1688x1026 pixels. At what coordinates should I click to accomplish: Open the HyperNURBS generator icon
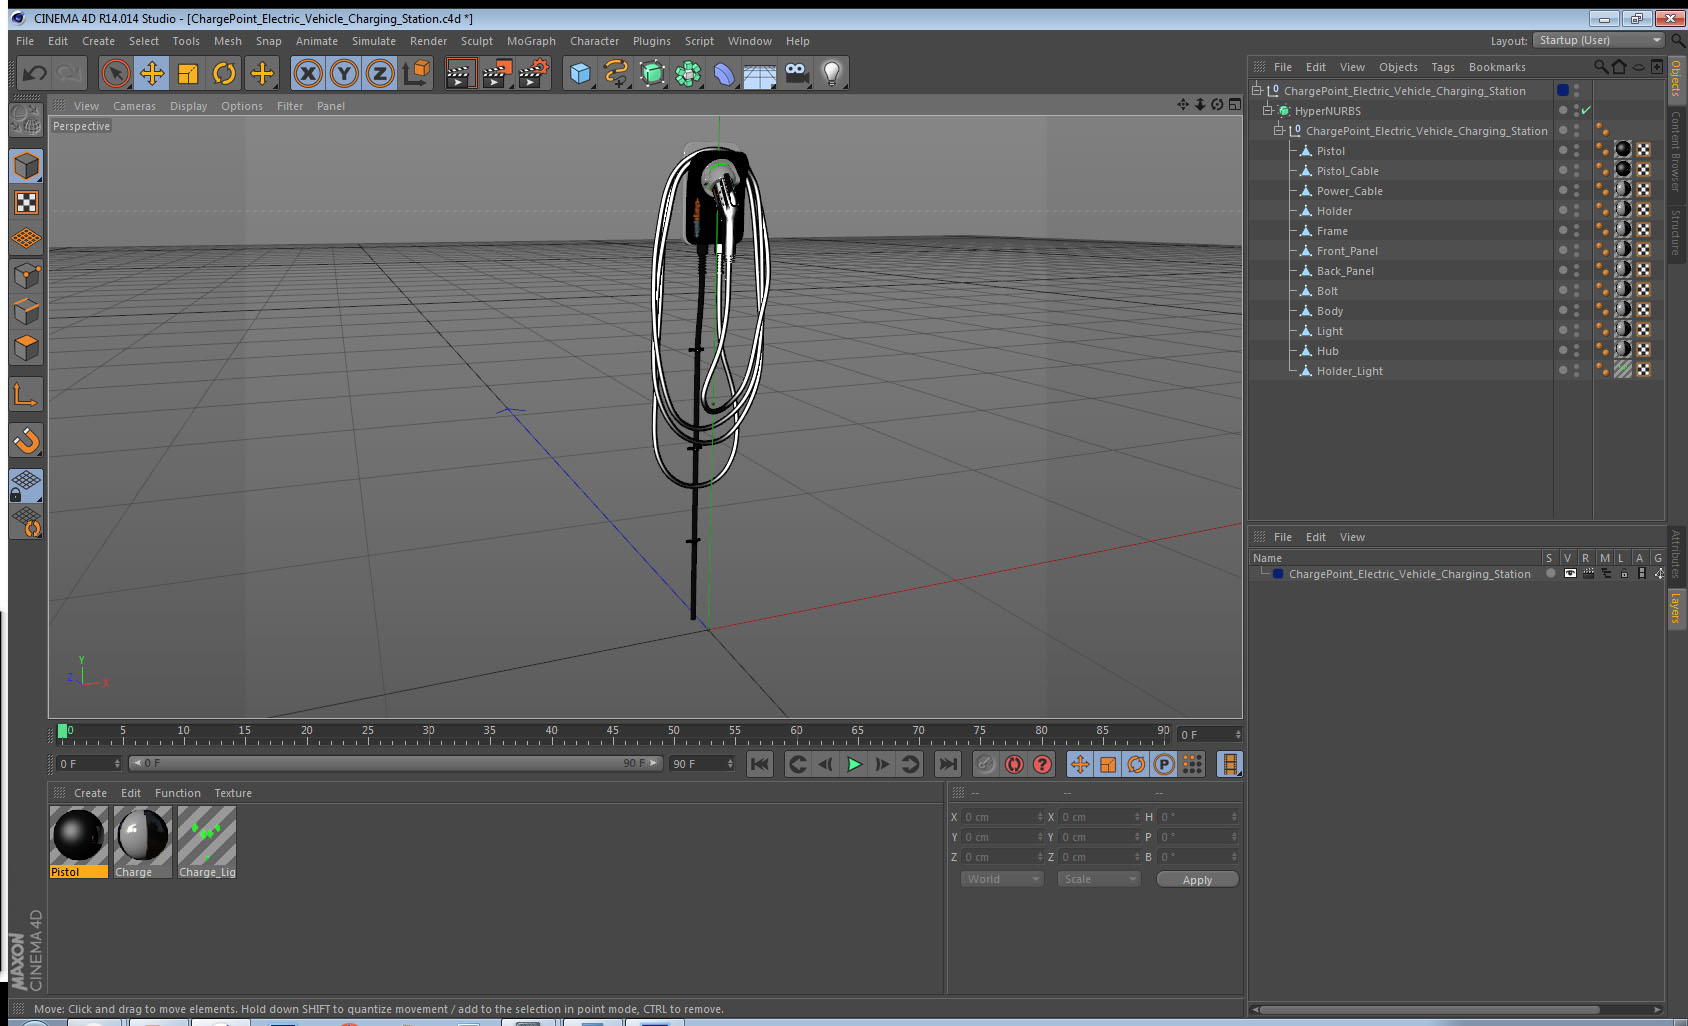(652, 73)
